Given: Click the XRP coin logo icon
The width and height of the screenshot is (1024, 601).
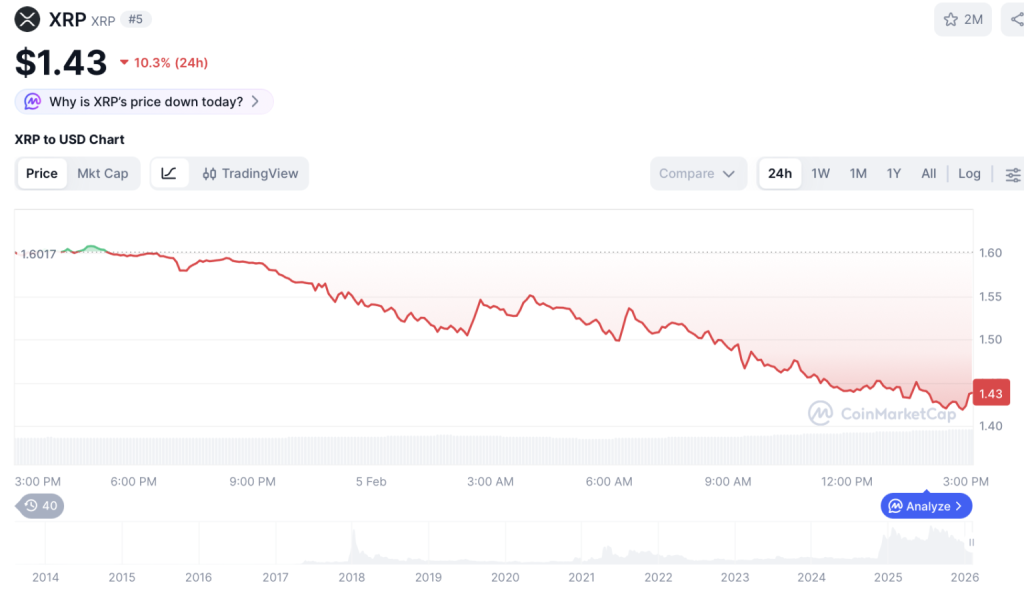Looking at the screenshot, I should [x=27, y=19].
